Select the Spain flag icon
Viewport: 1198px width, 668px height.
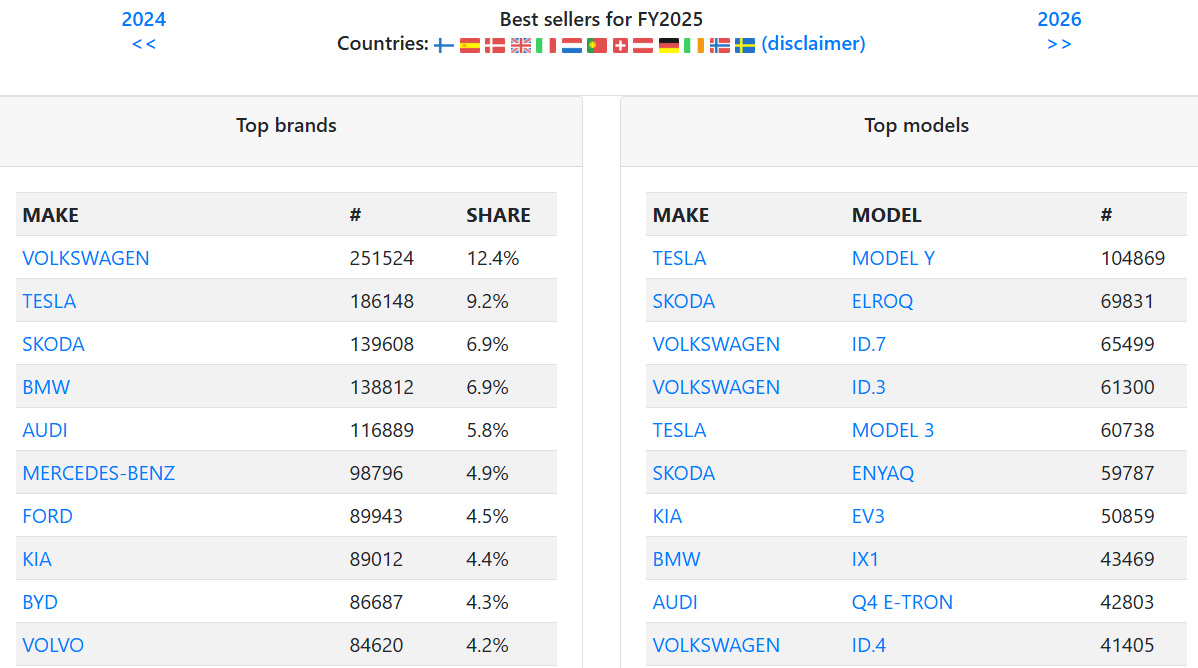point(469,45)
